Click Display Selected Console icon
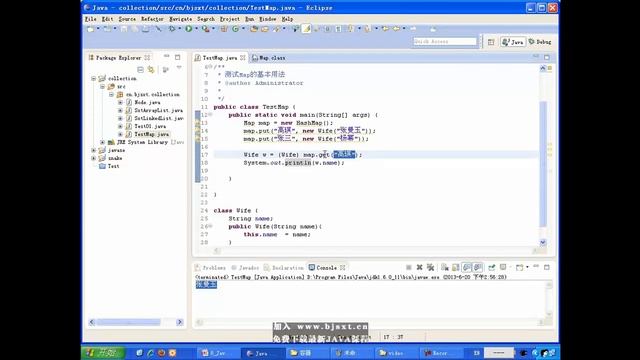 pos(503,267)
